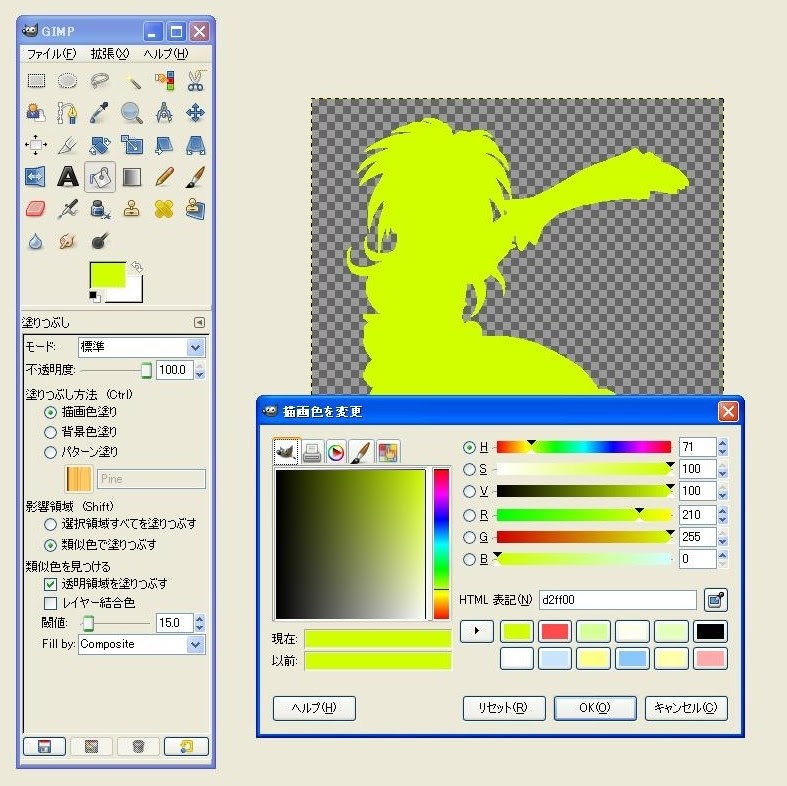Select the Paths tool
The height and width of the screenshot is (786, 787).
coord(67,113)
